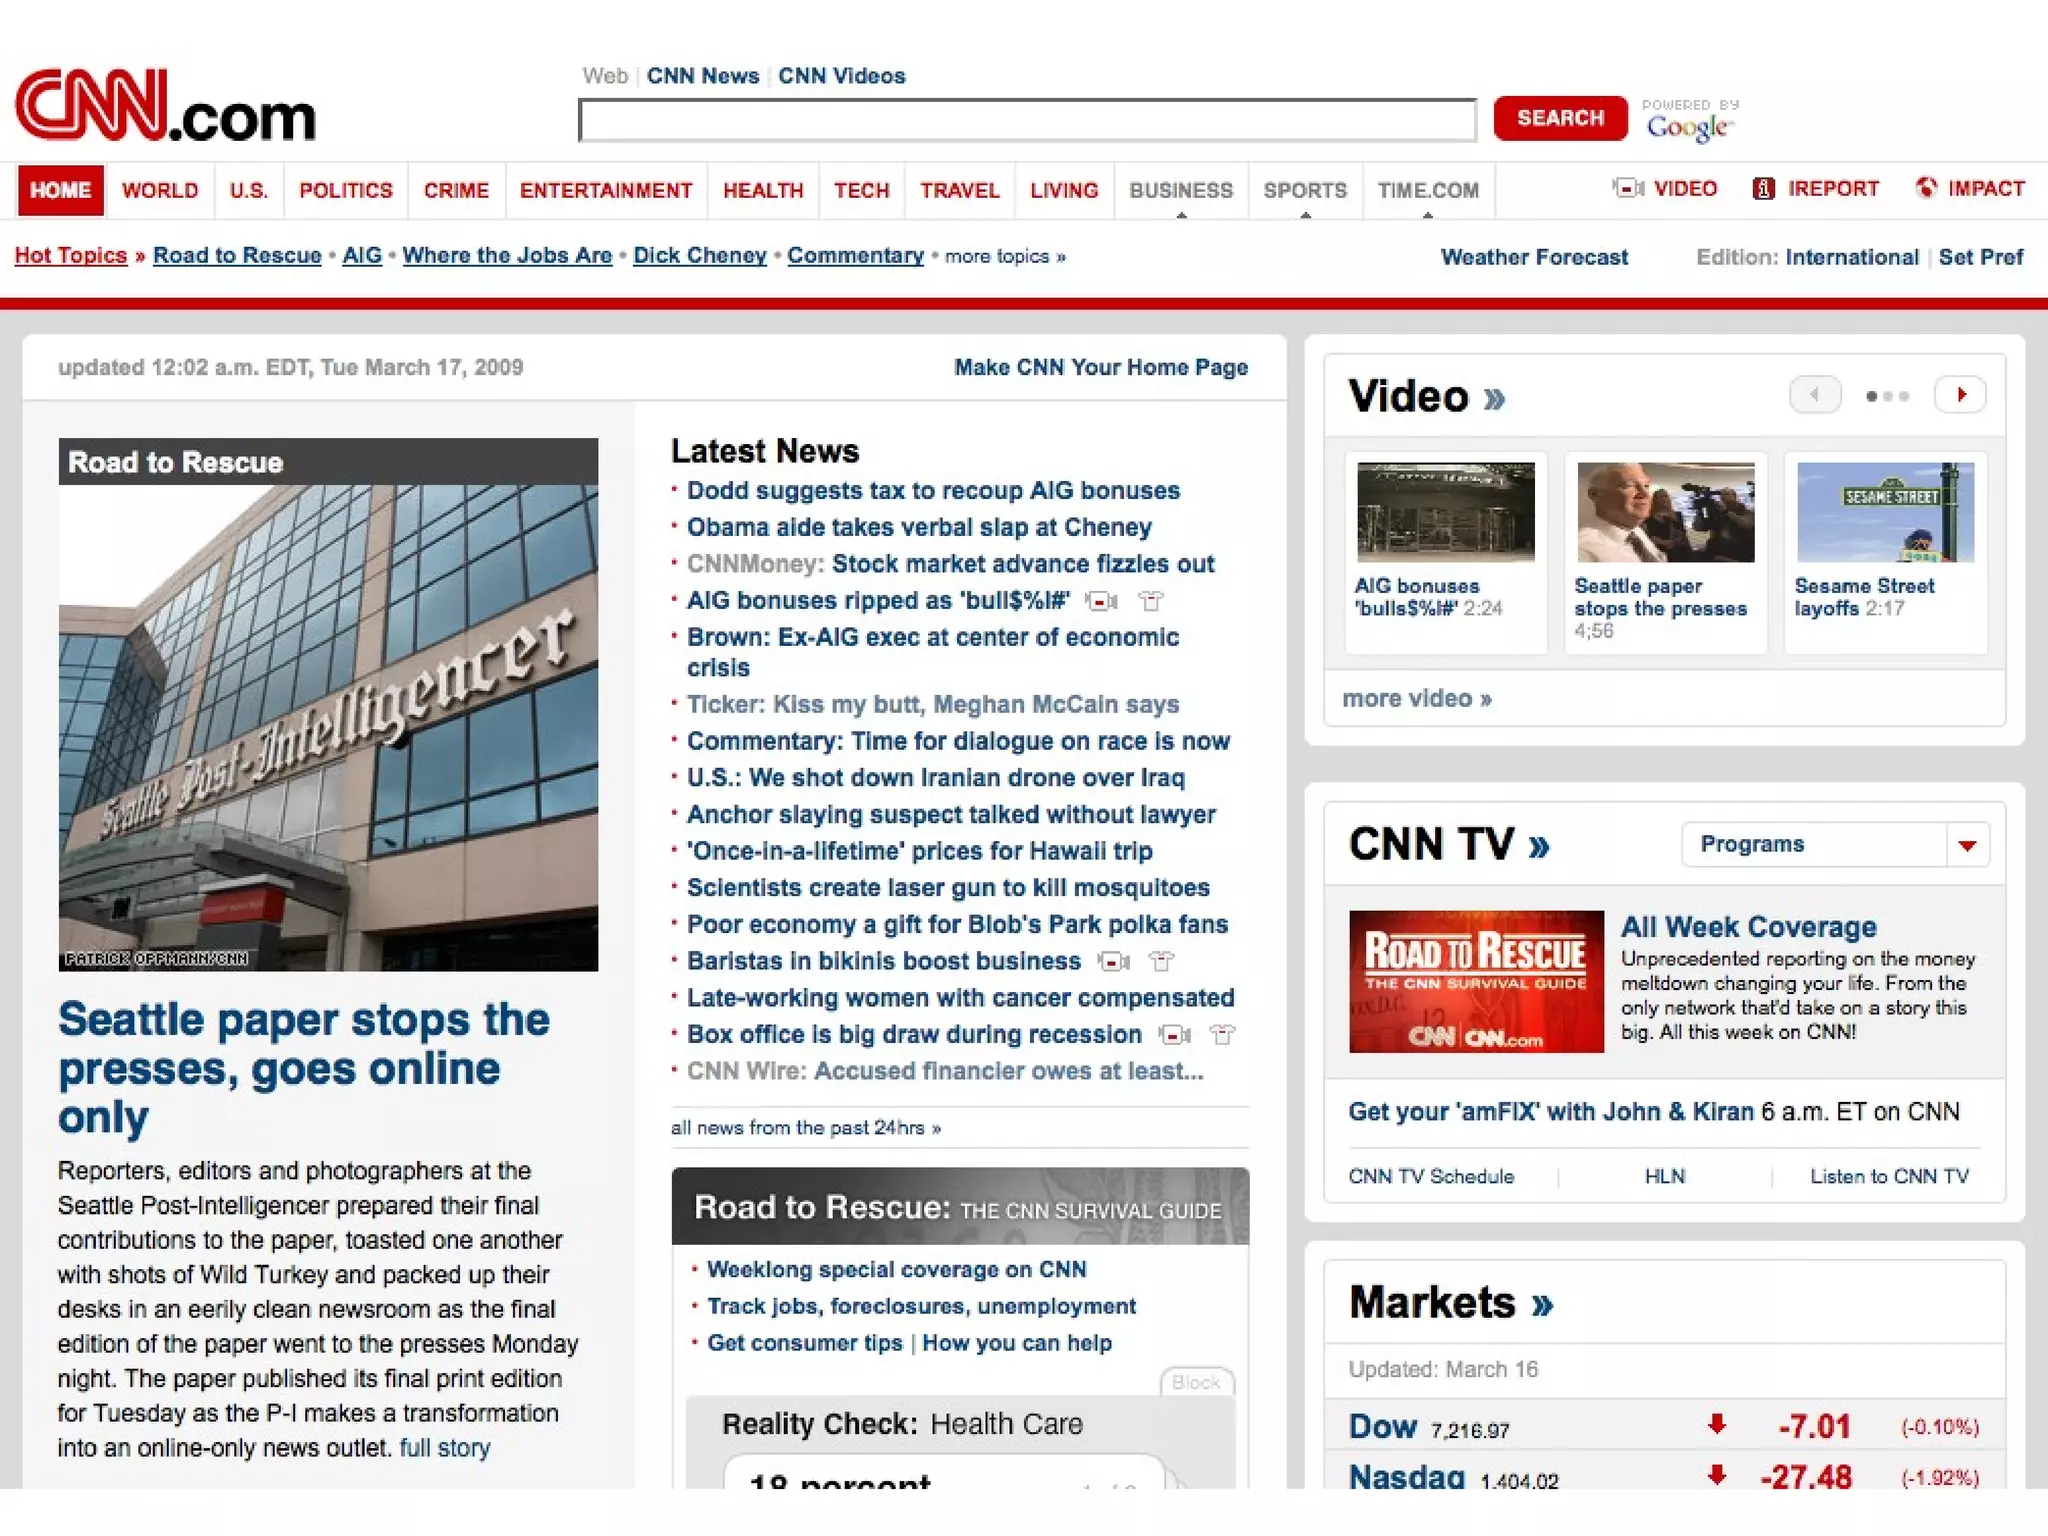Open Seattle paper stops the presses video thumbnail
This screenshot has height=1536, width=2048.
click(x=1665, y=512)
